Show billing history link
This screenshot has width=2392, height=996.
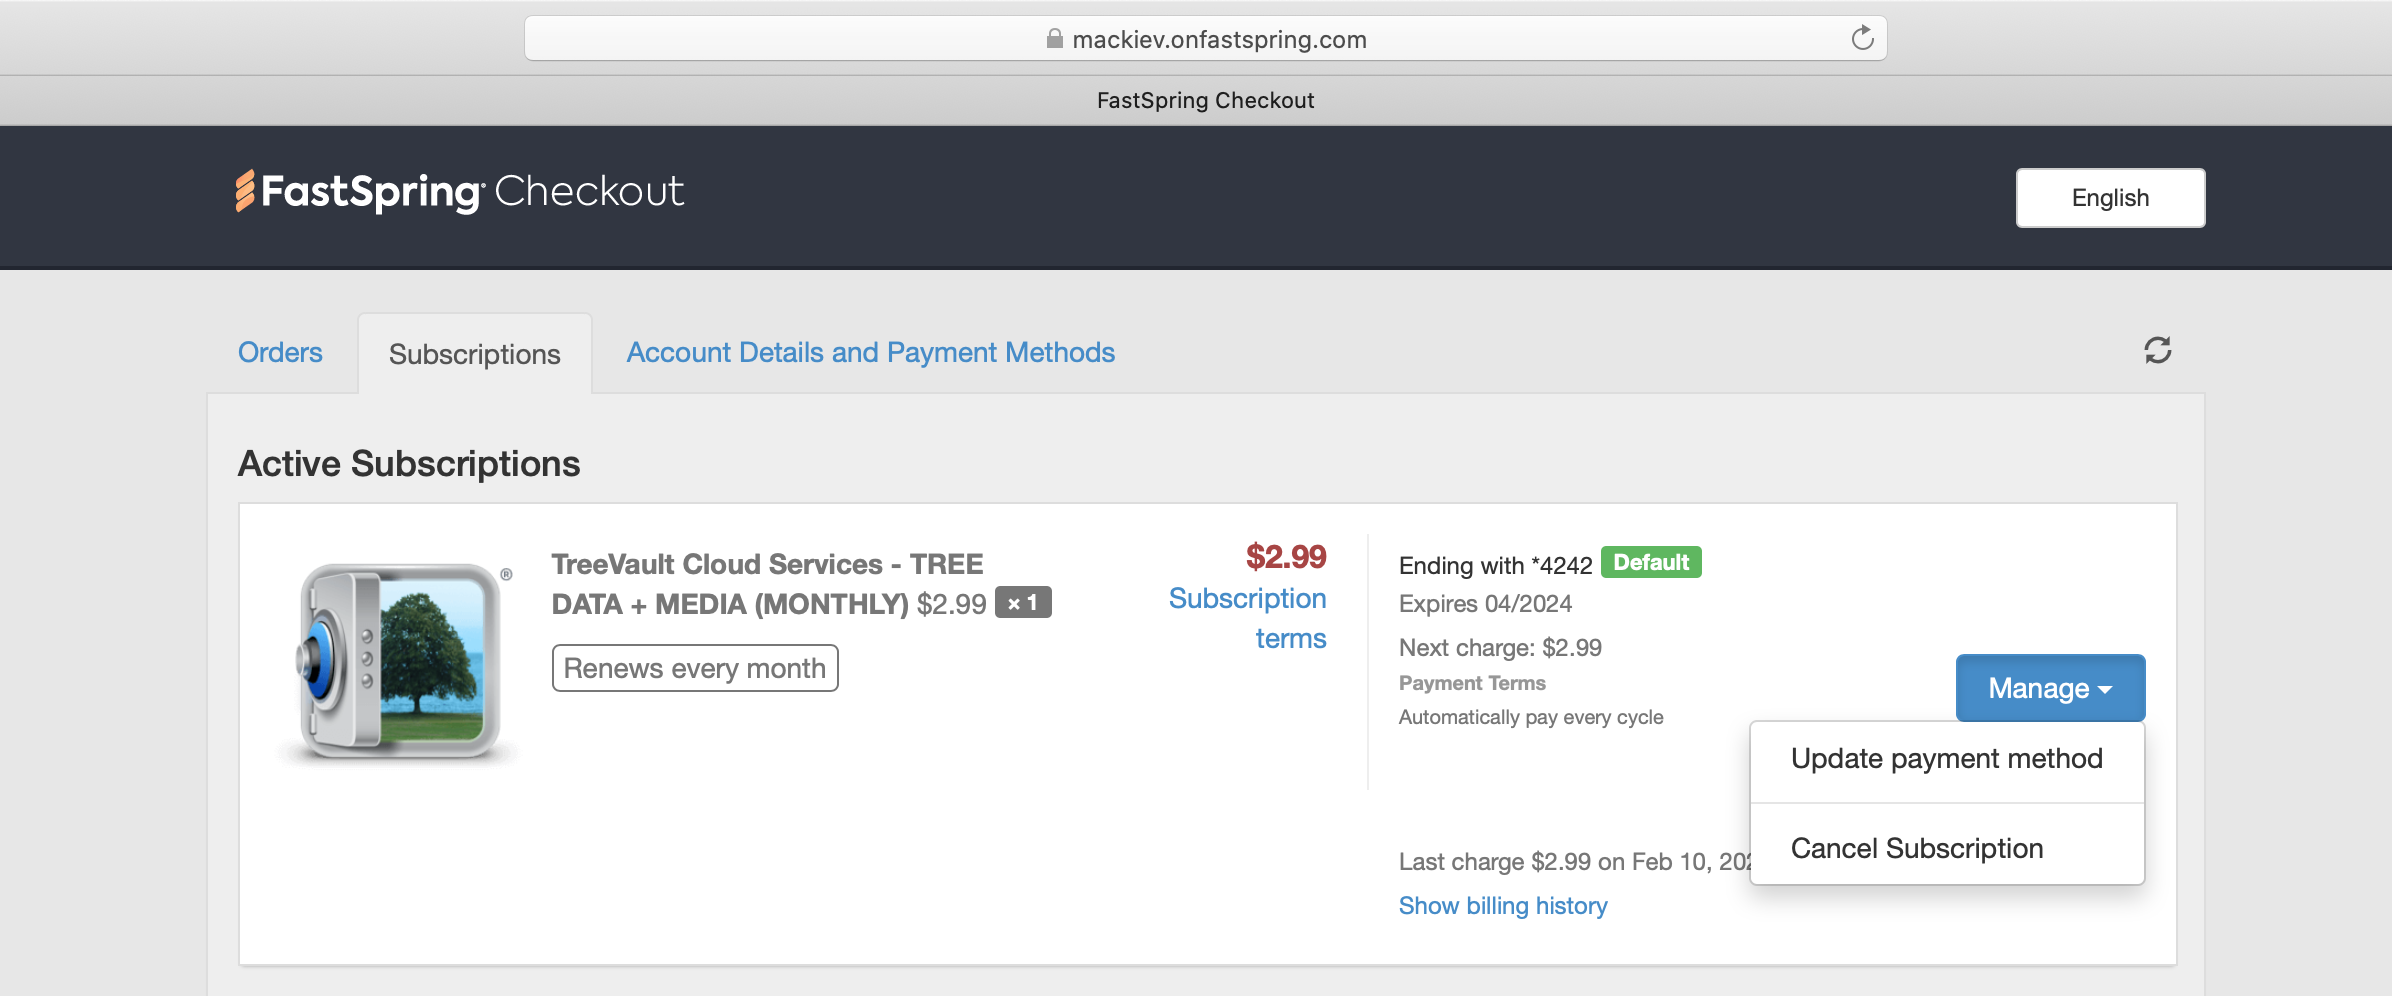click(x=1502, y=906)
